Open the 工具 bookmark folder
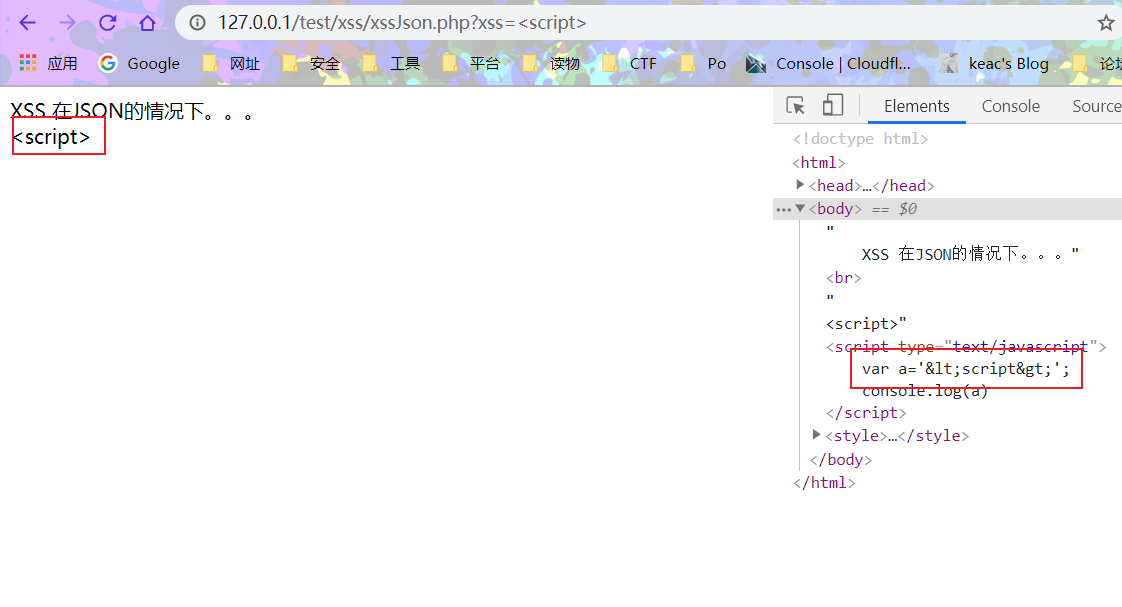 tap(391, 64)
